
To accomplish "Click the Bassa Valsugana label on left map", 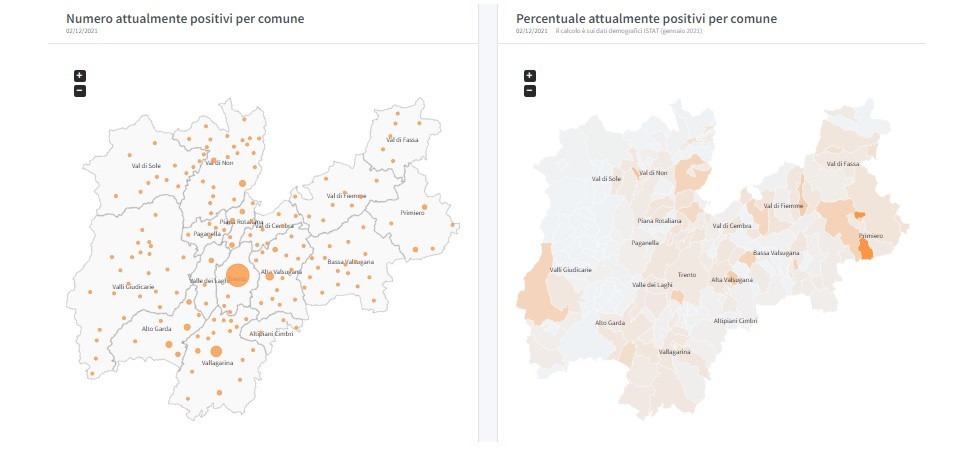I will click(350, 261).
